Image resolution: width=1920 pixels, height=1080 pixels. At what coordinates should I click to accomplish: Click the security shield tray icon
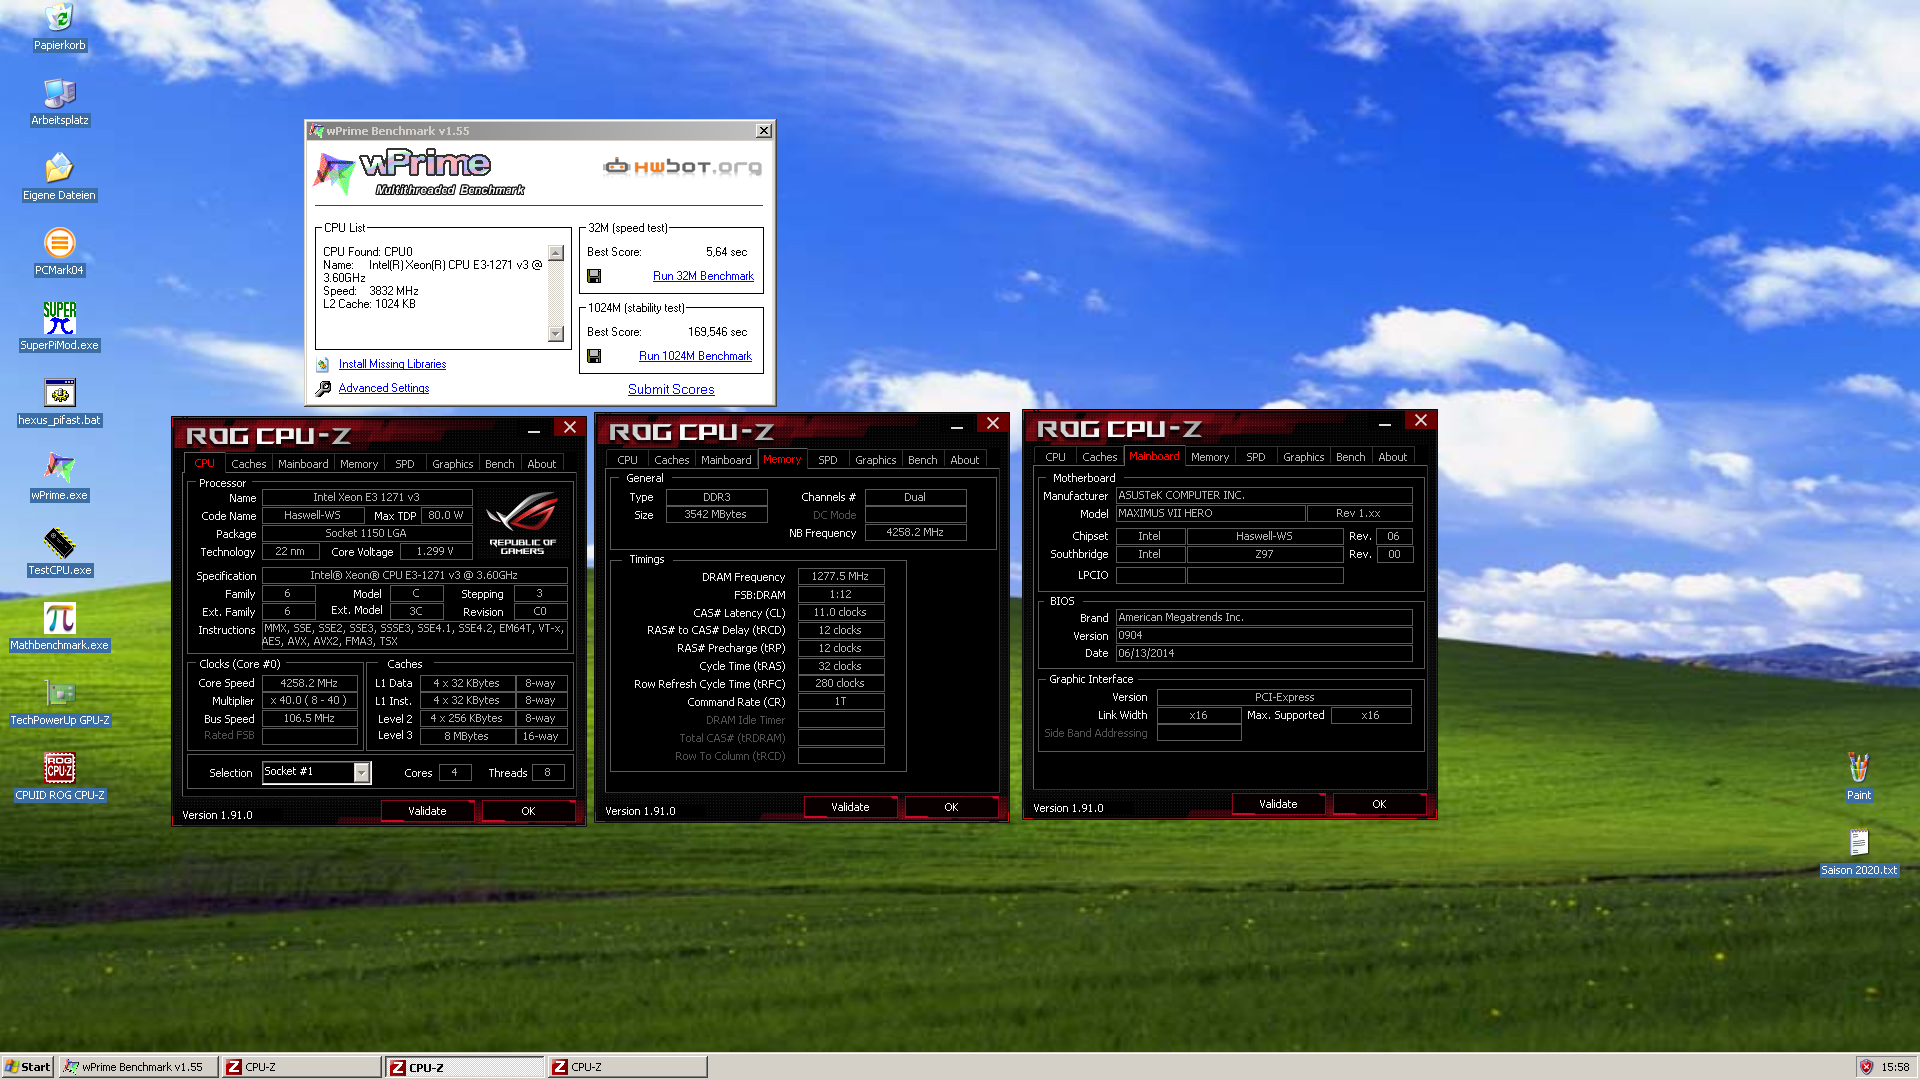pyautogui.click(x=1866, y=1067)
